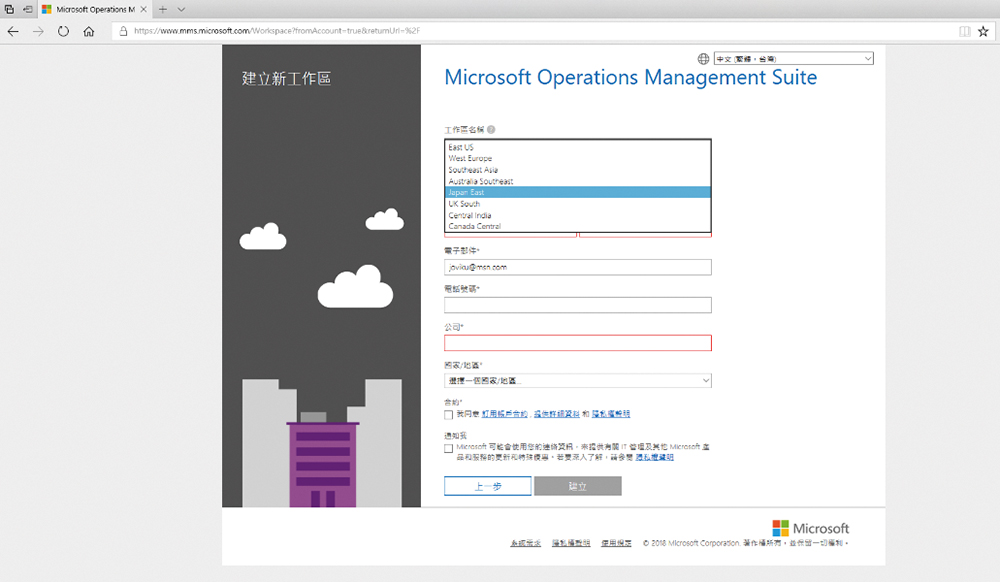Set these tabs aside

27,10
